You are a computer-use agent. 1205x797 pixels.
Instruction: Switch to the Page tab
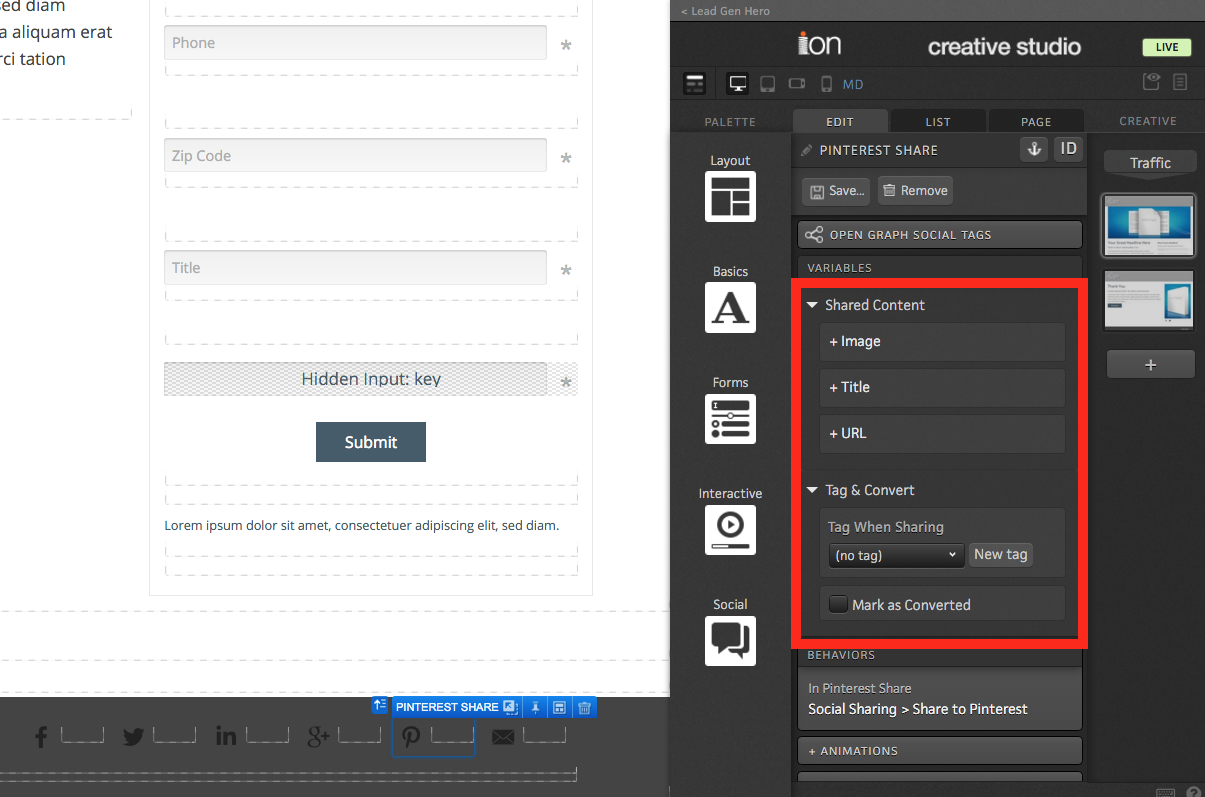1036,121
